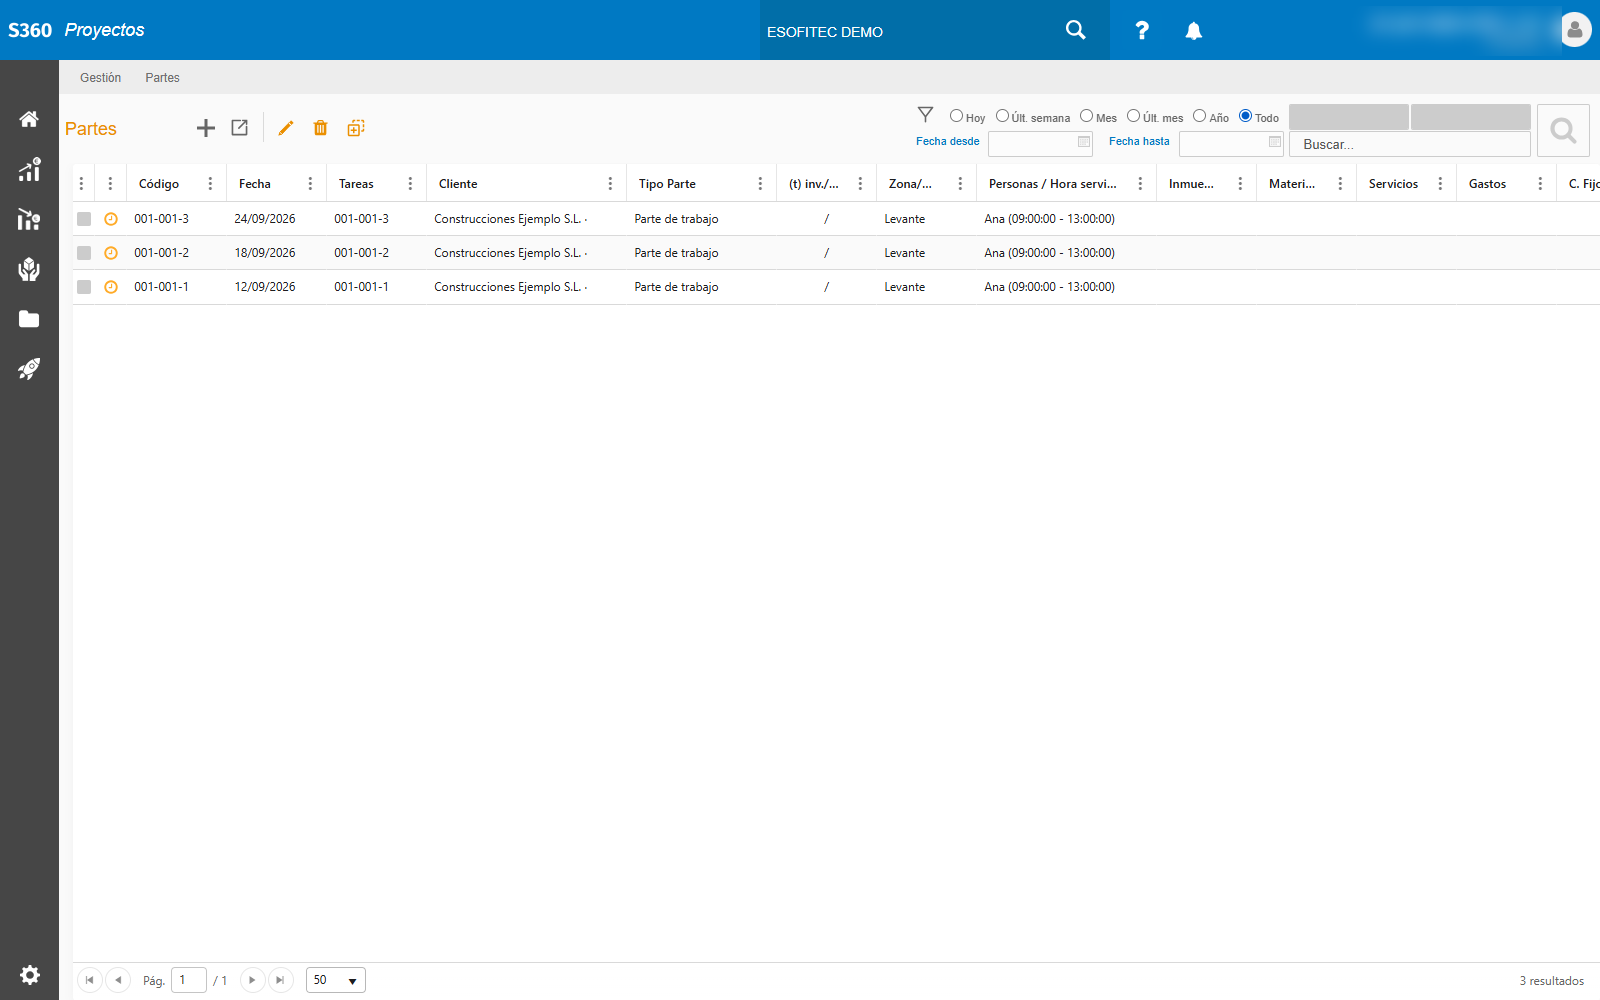Open page size 50 dropdown
Screen dimensions: 1600x1000
coord(336,980)
